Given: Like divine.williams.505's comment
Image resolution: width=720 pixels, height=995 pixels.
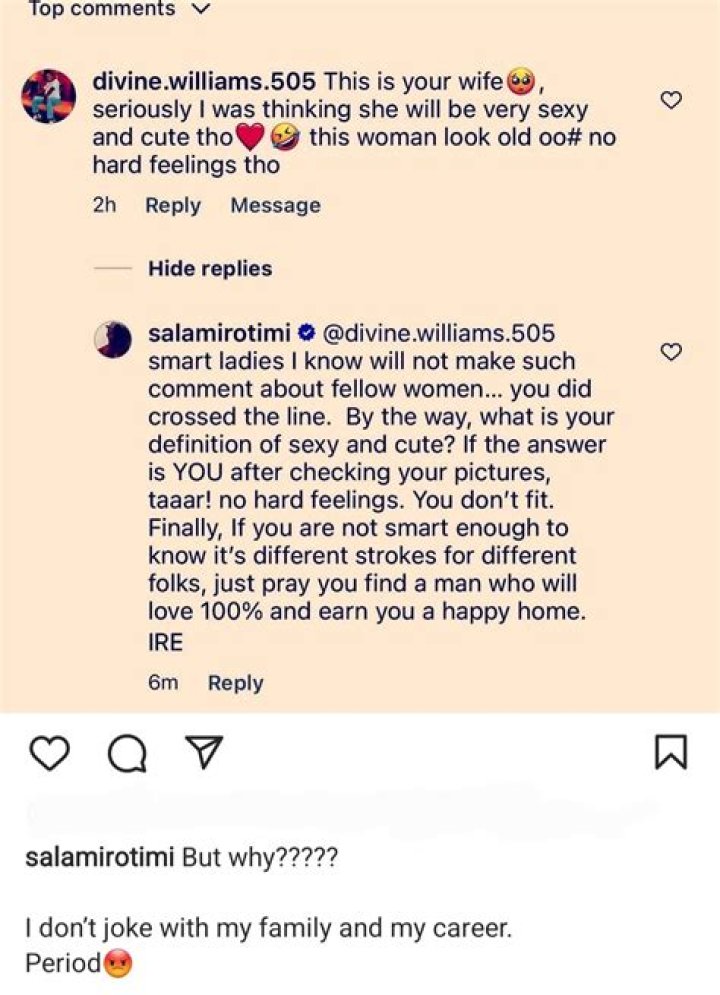Looking at the screenshot, I should (673, 100).
